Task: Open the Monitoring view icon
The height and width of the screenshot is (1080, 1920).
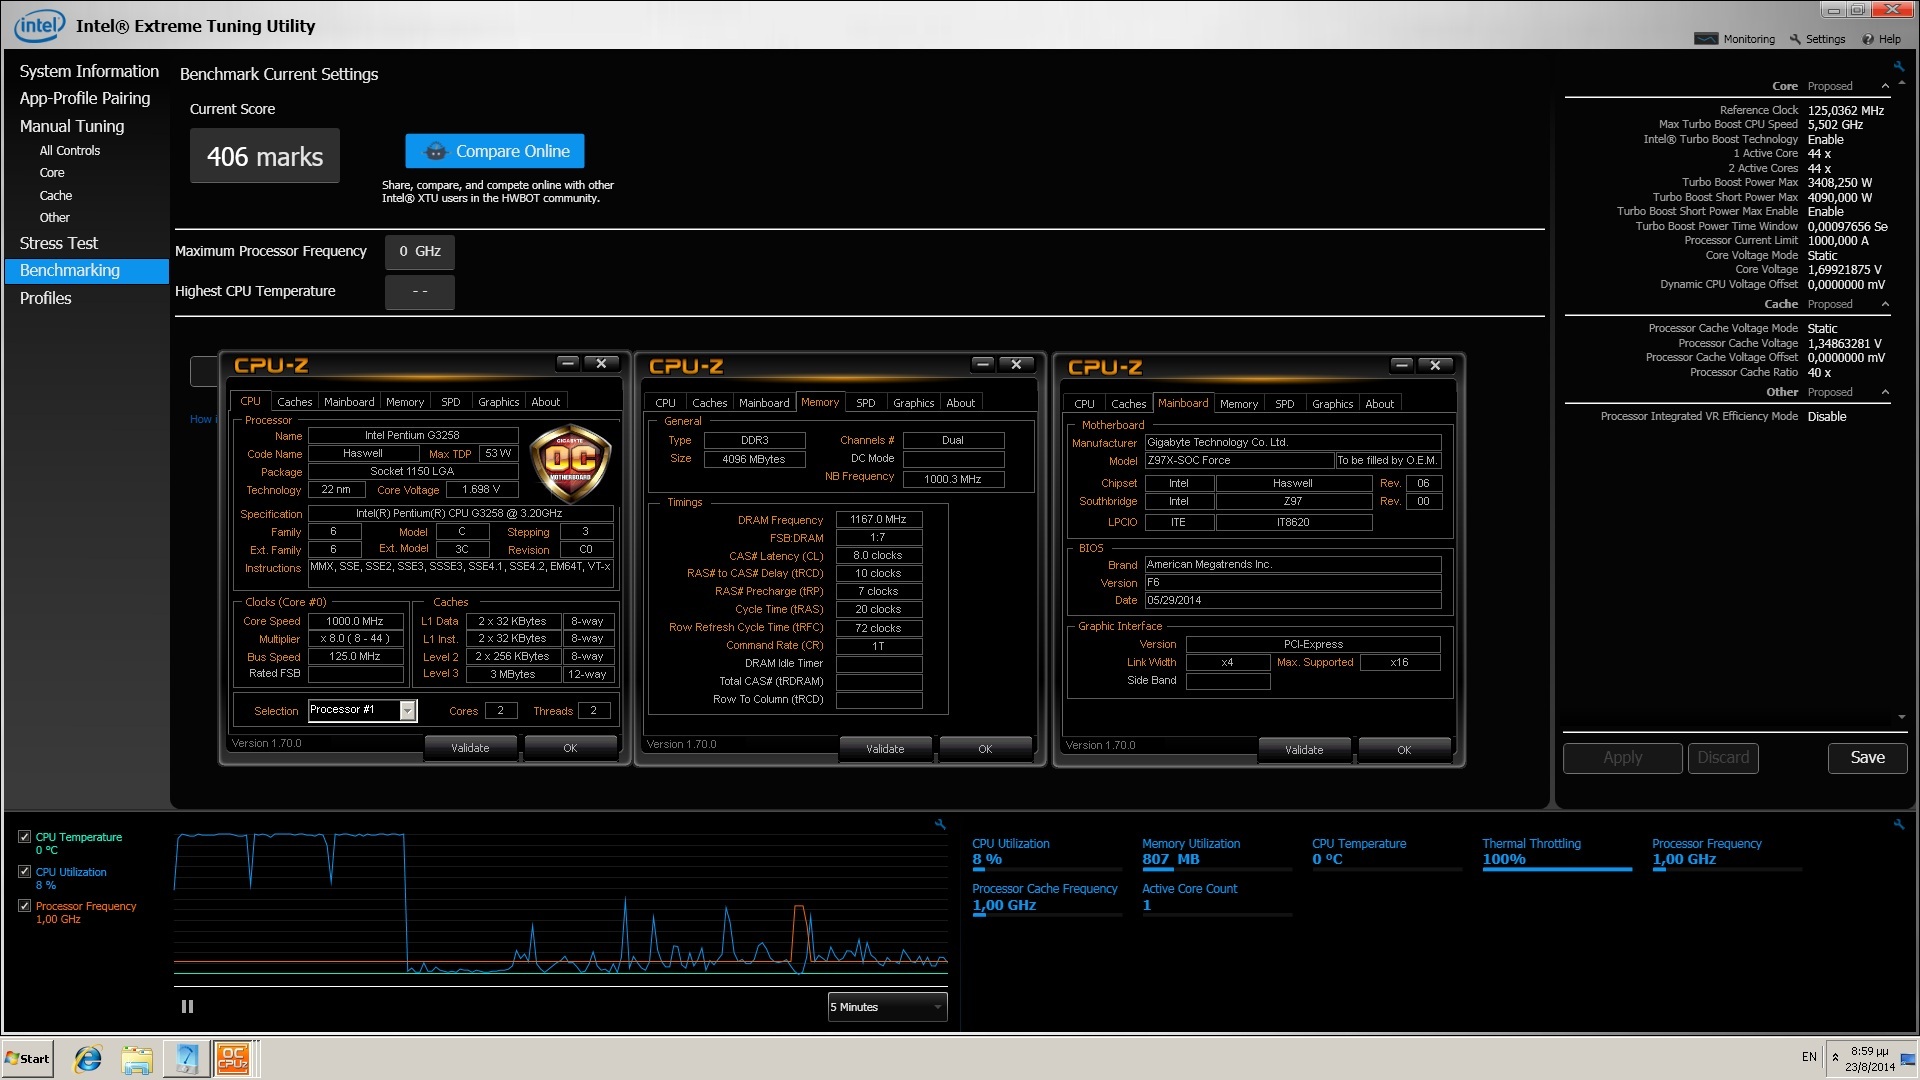Action: click(1706, 39)
